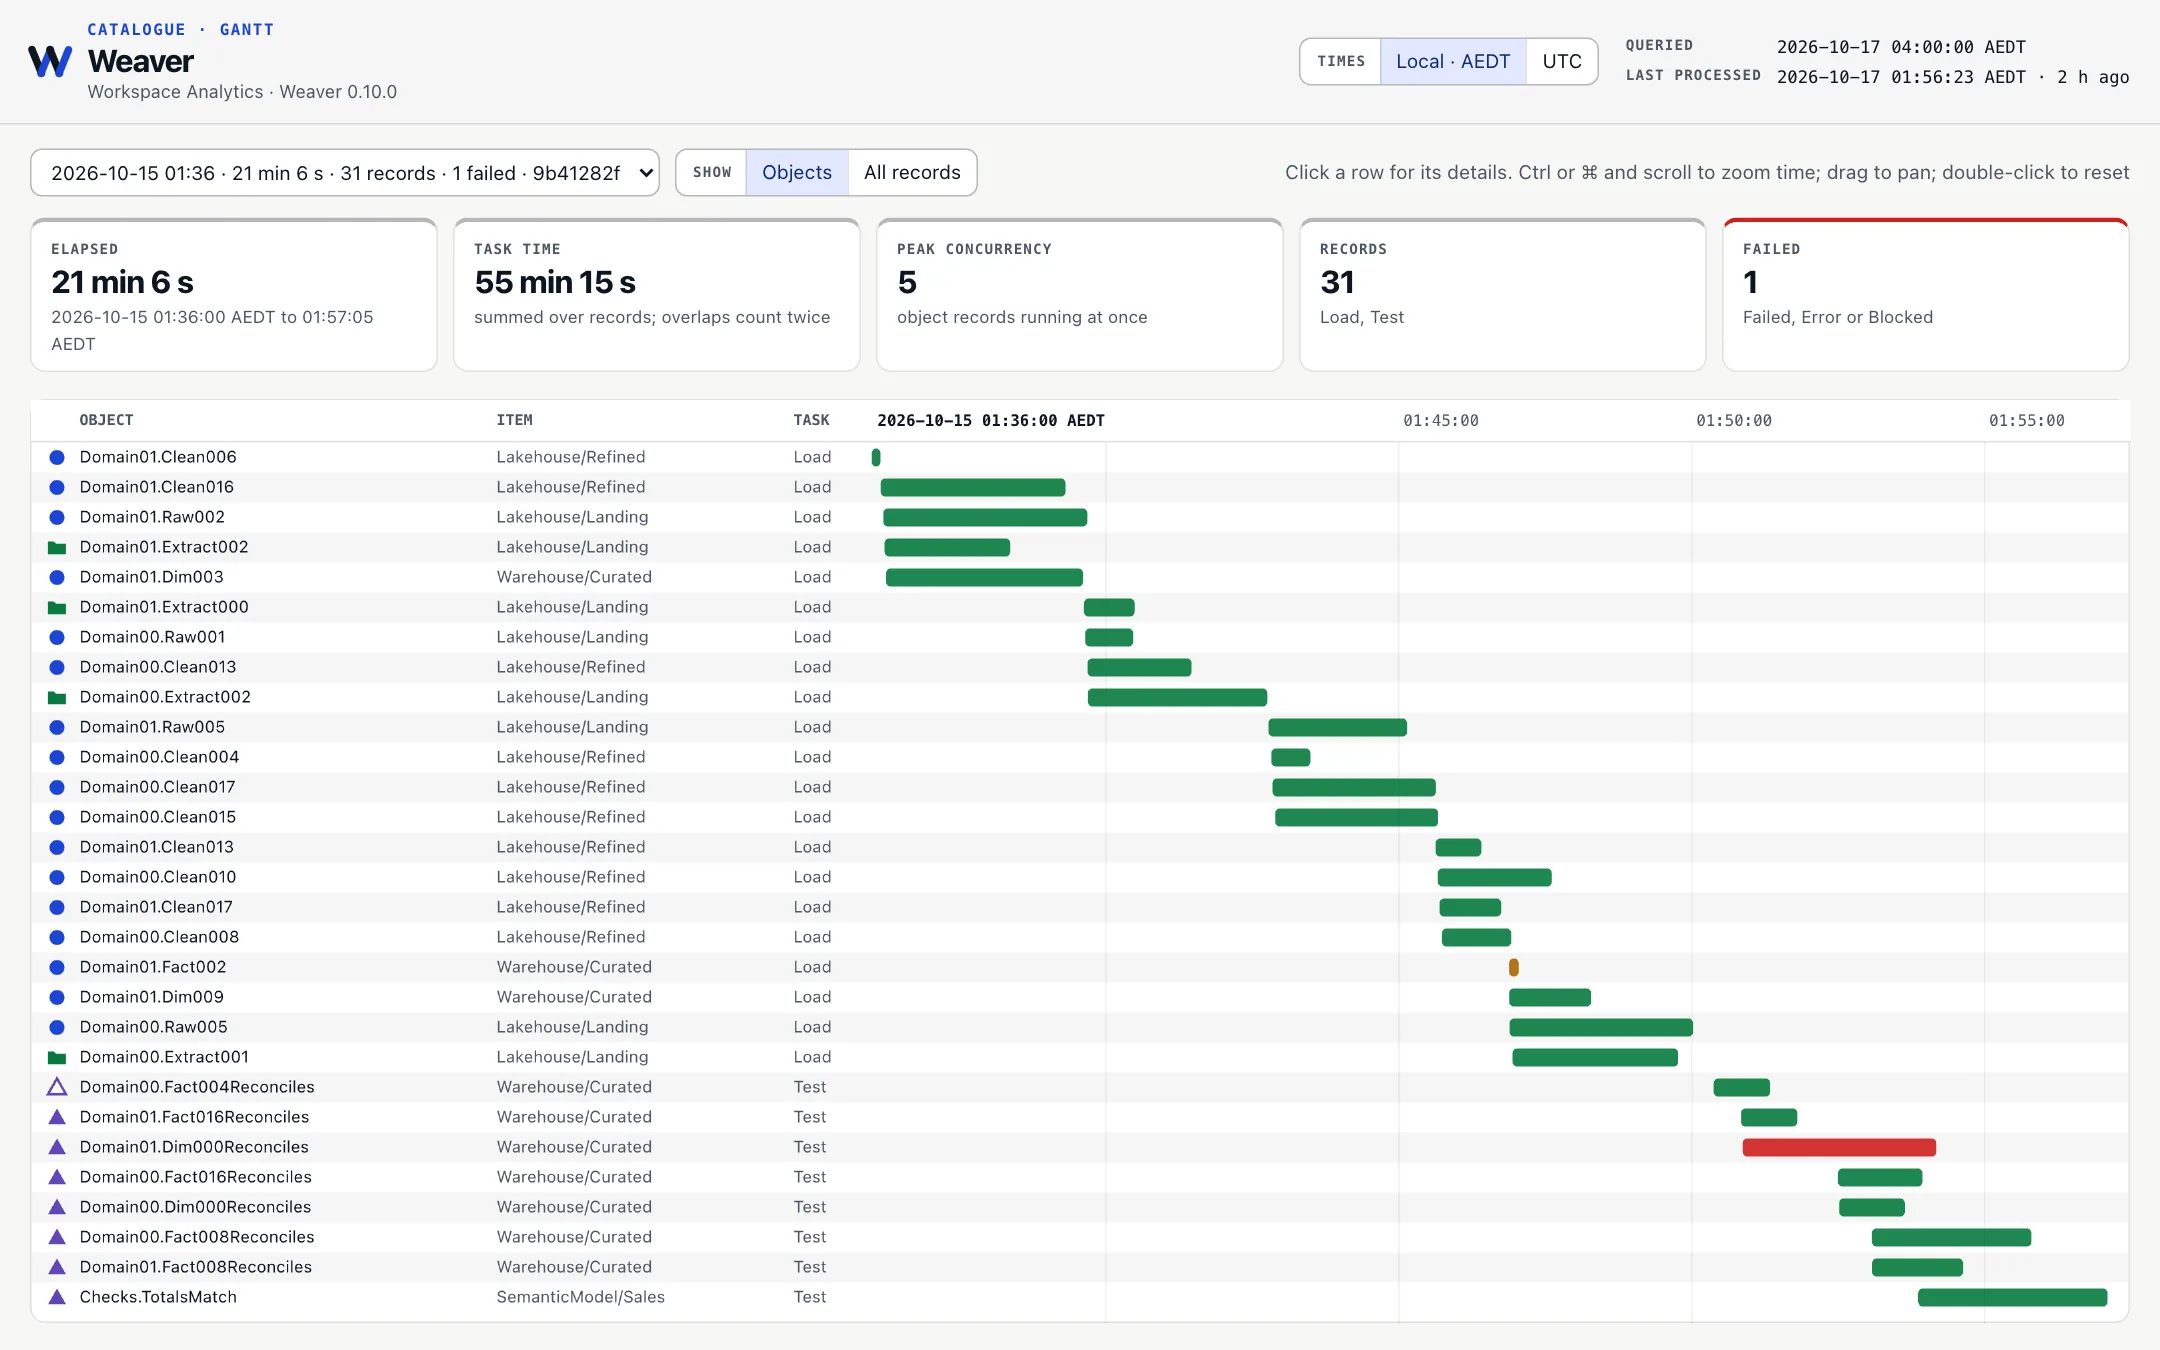Click the OBJECT column header
Viewport: 2160px width, 1350px height.
click(106, 420)
